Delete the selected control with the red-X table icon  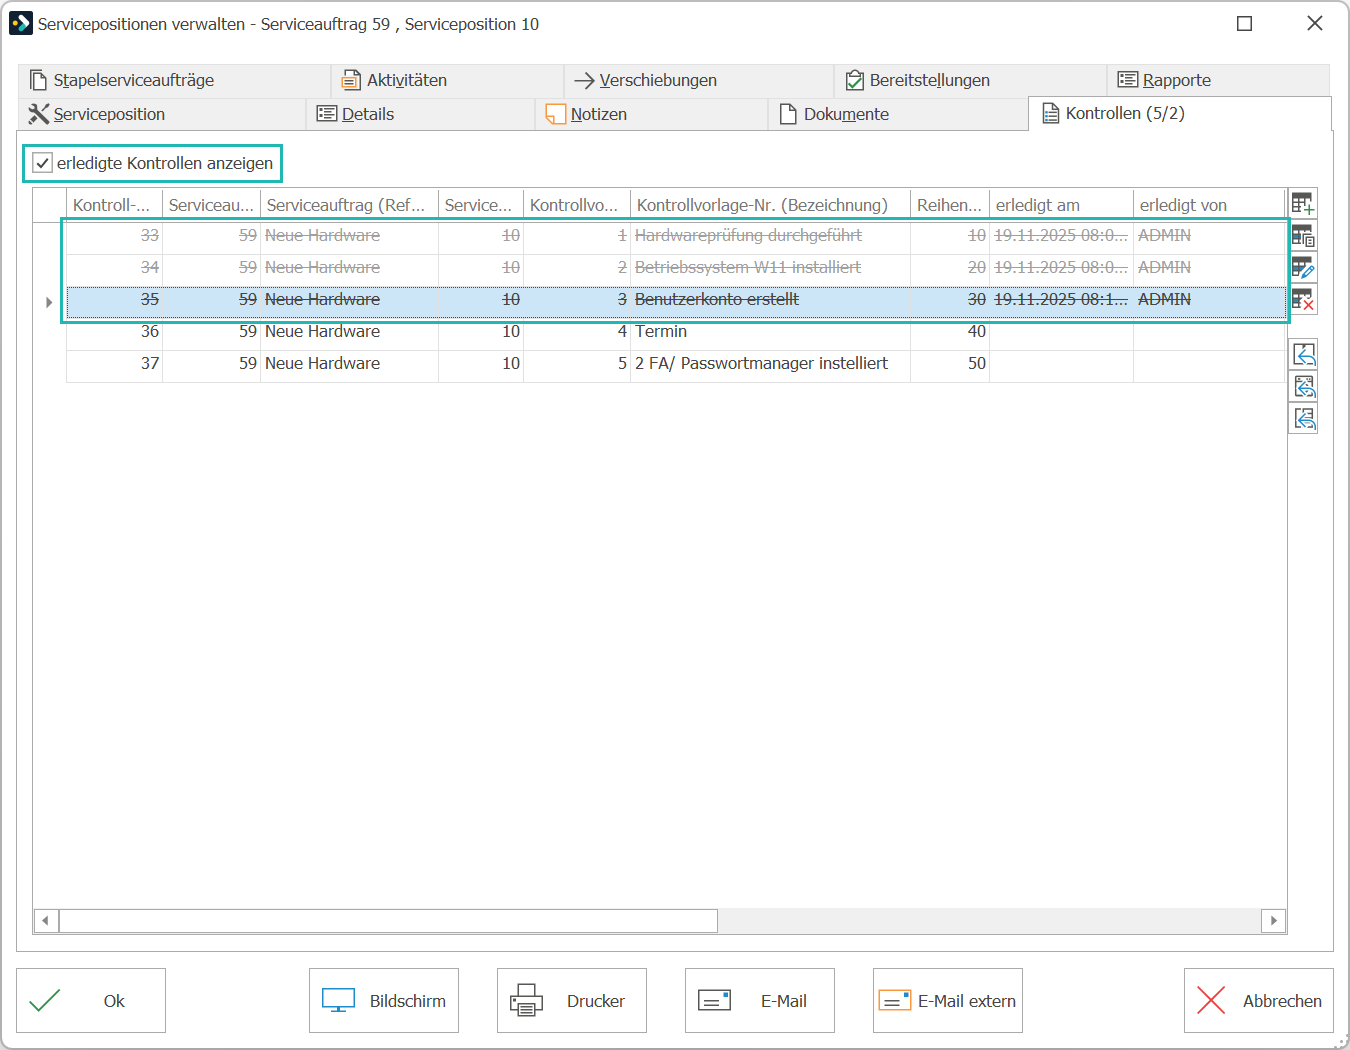[1303, 299]
